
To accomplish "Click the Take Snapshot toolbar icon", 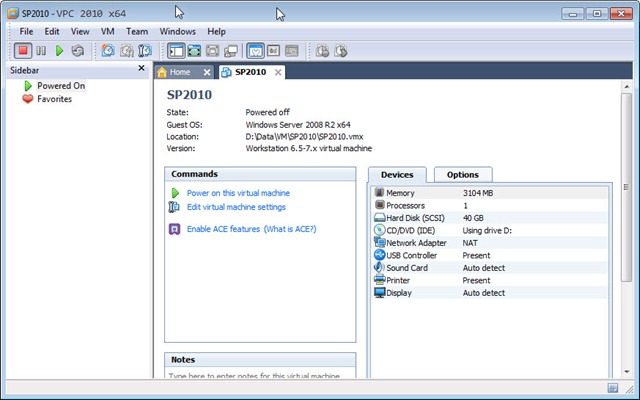I will coord(108,50).
